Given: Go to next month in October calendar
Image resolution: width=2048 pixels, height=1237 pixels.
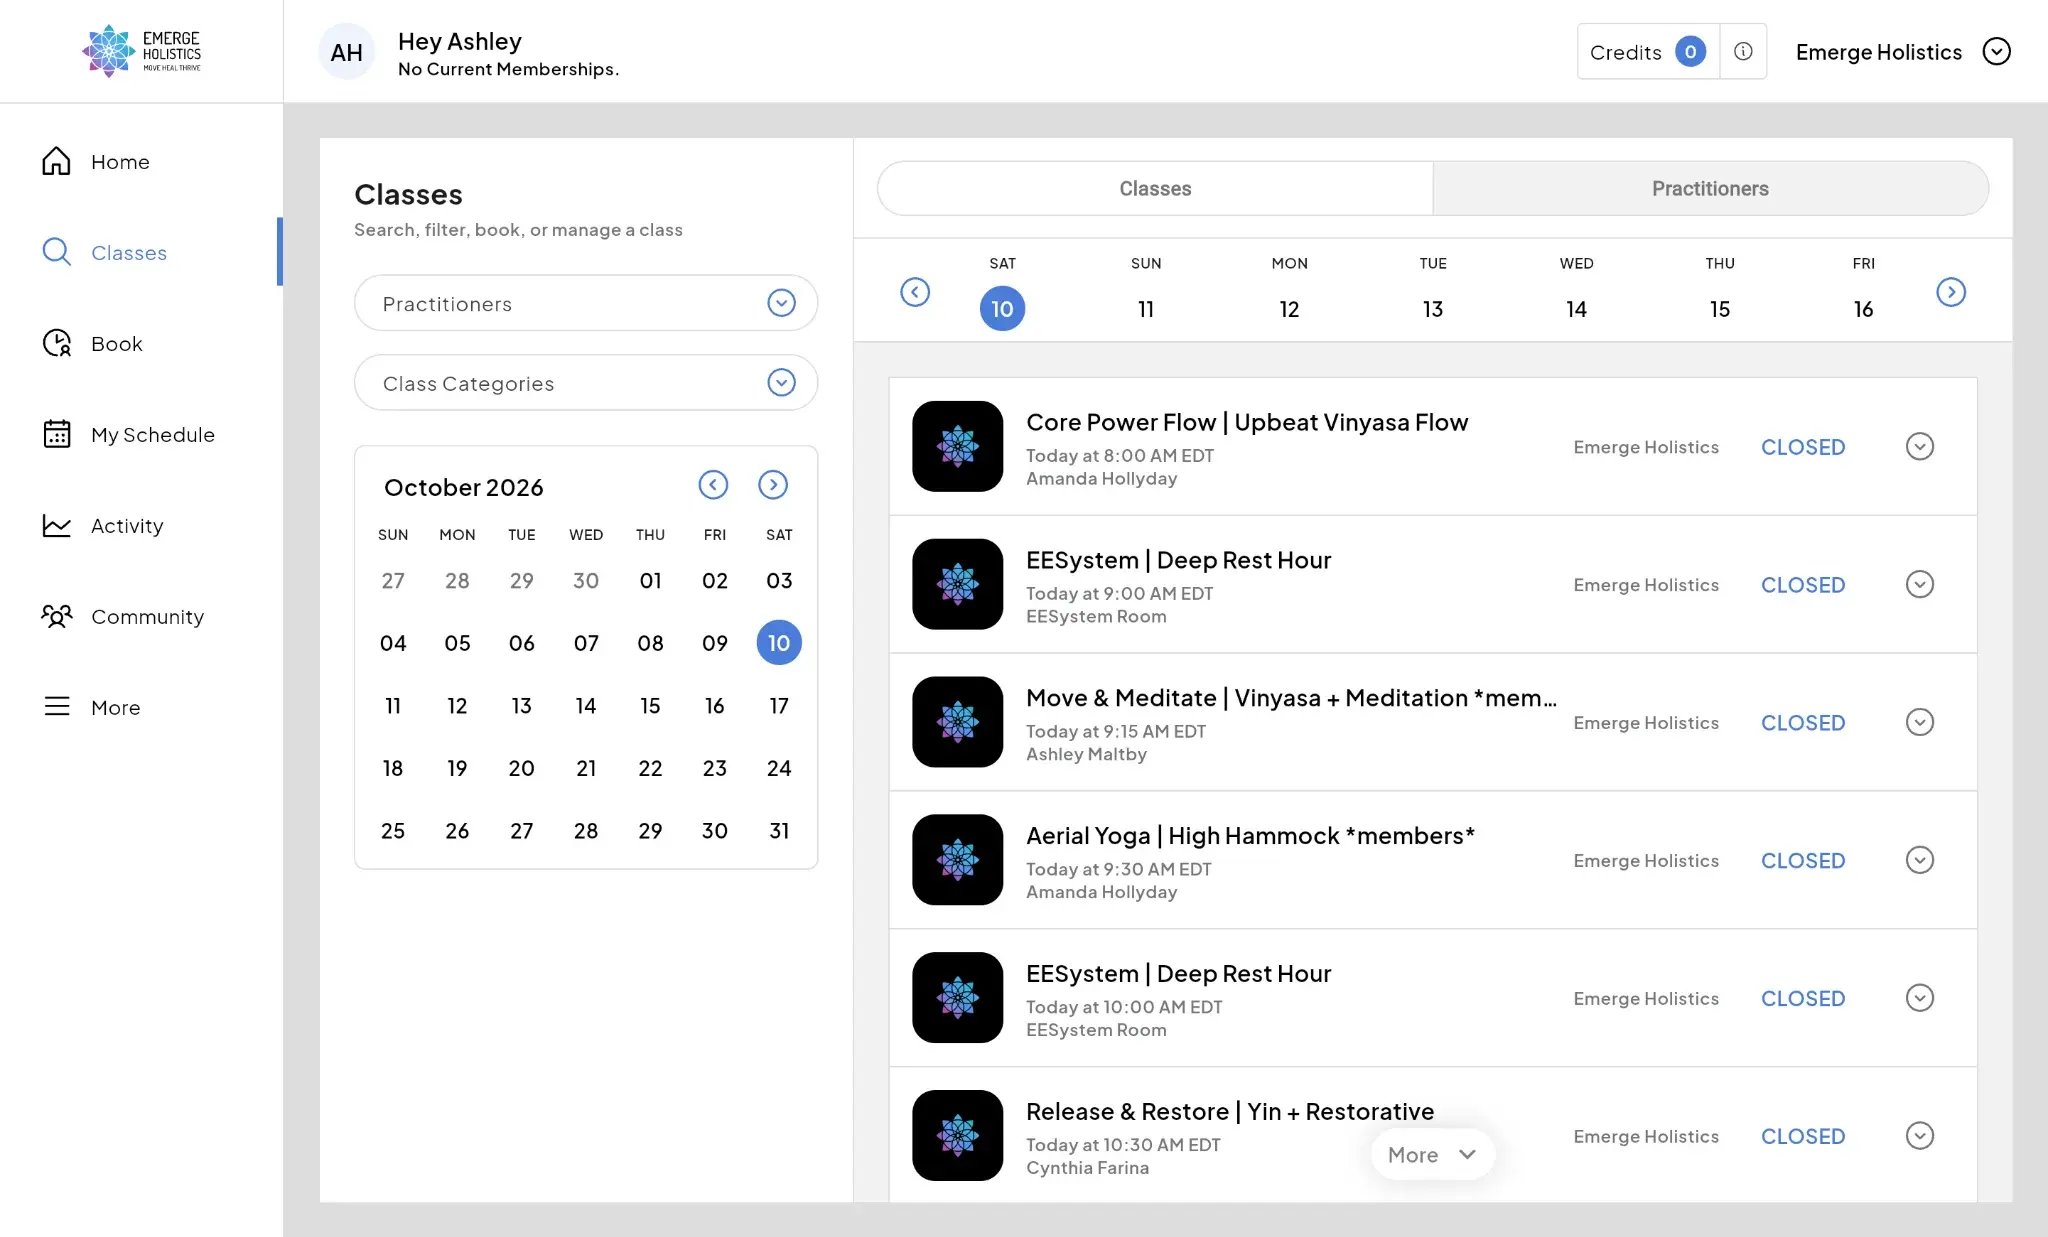Looking at the screenshot, I should (773, 485).
